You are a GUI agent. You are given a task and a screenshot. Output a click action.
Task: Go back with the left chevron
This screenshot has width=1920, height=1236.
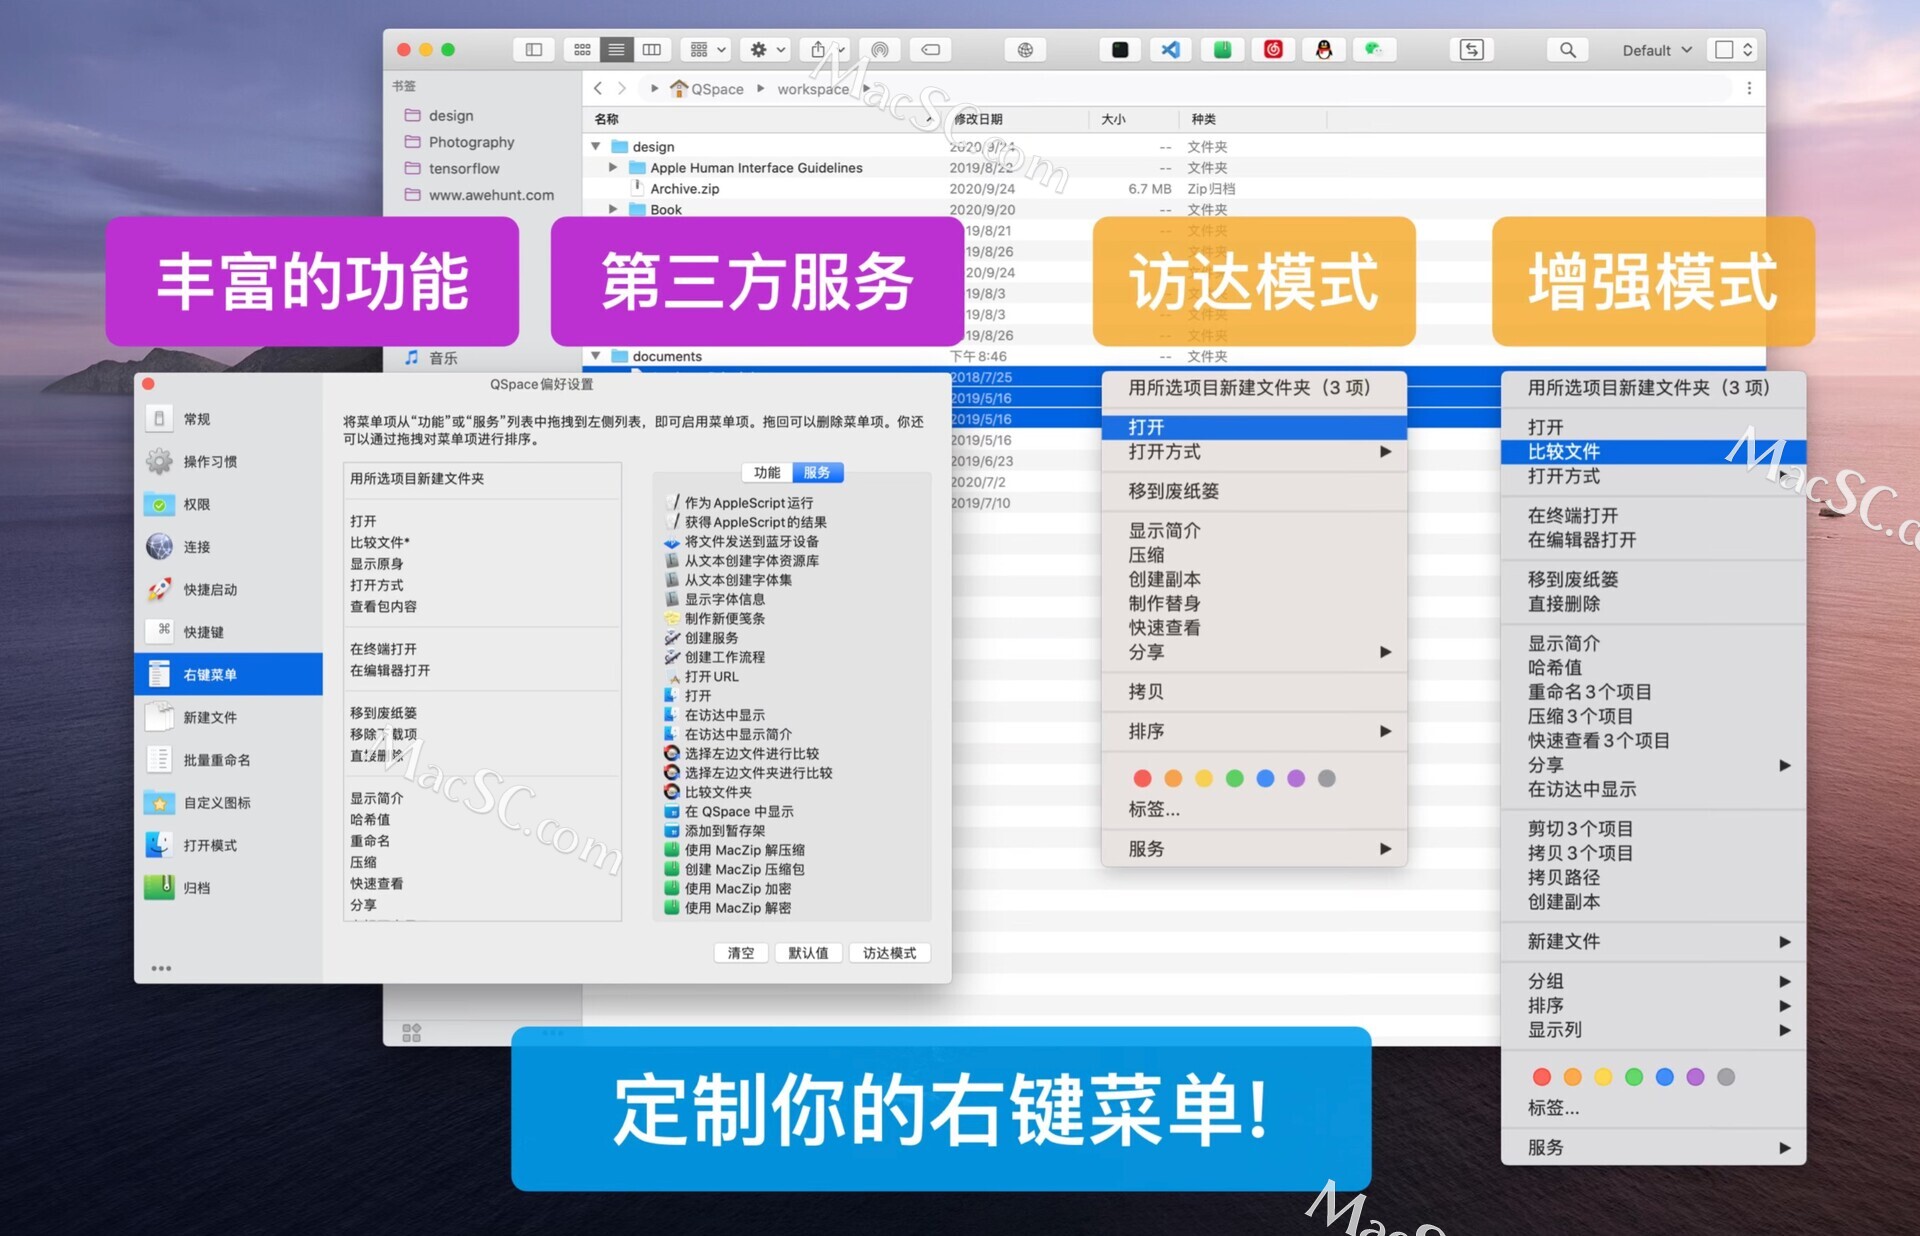tap(598, 89)
